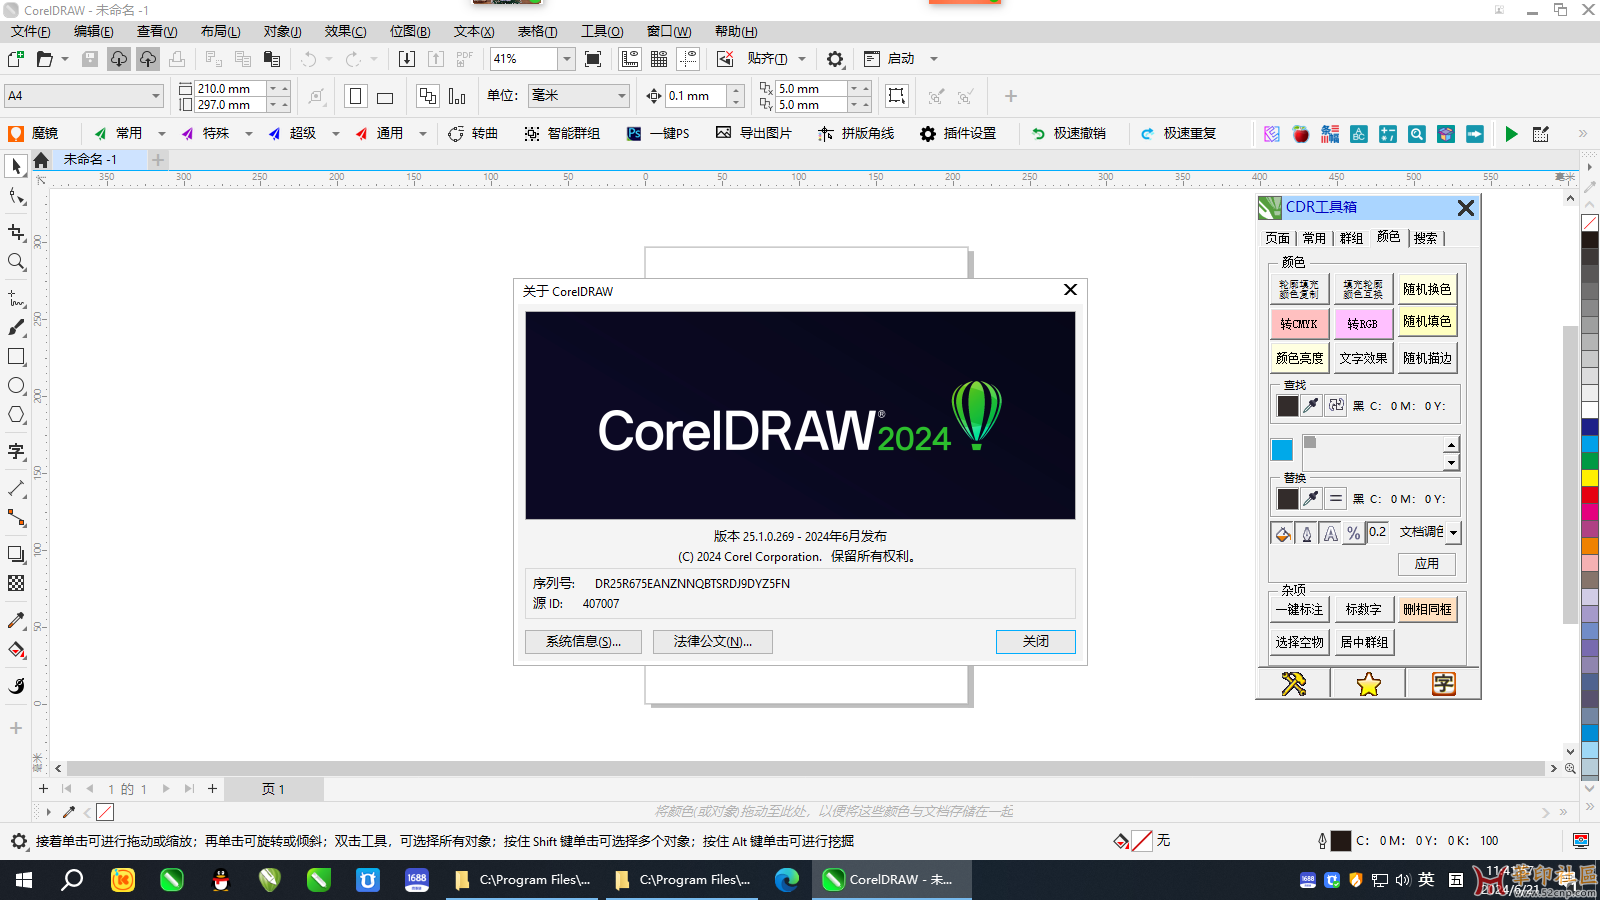Open a file with the folder icon
The width and height of the screenshot is (1600, 900).
click(x=44, y=59)
